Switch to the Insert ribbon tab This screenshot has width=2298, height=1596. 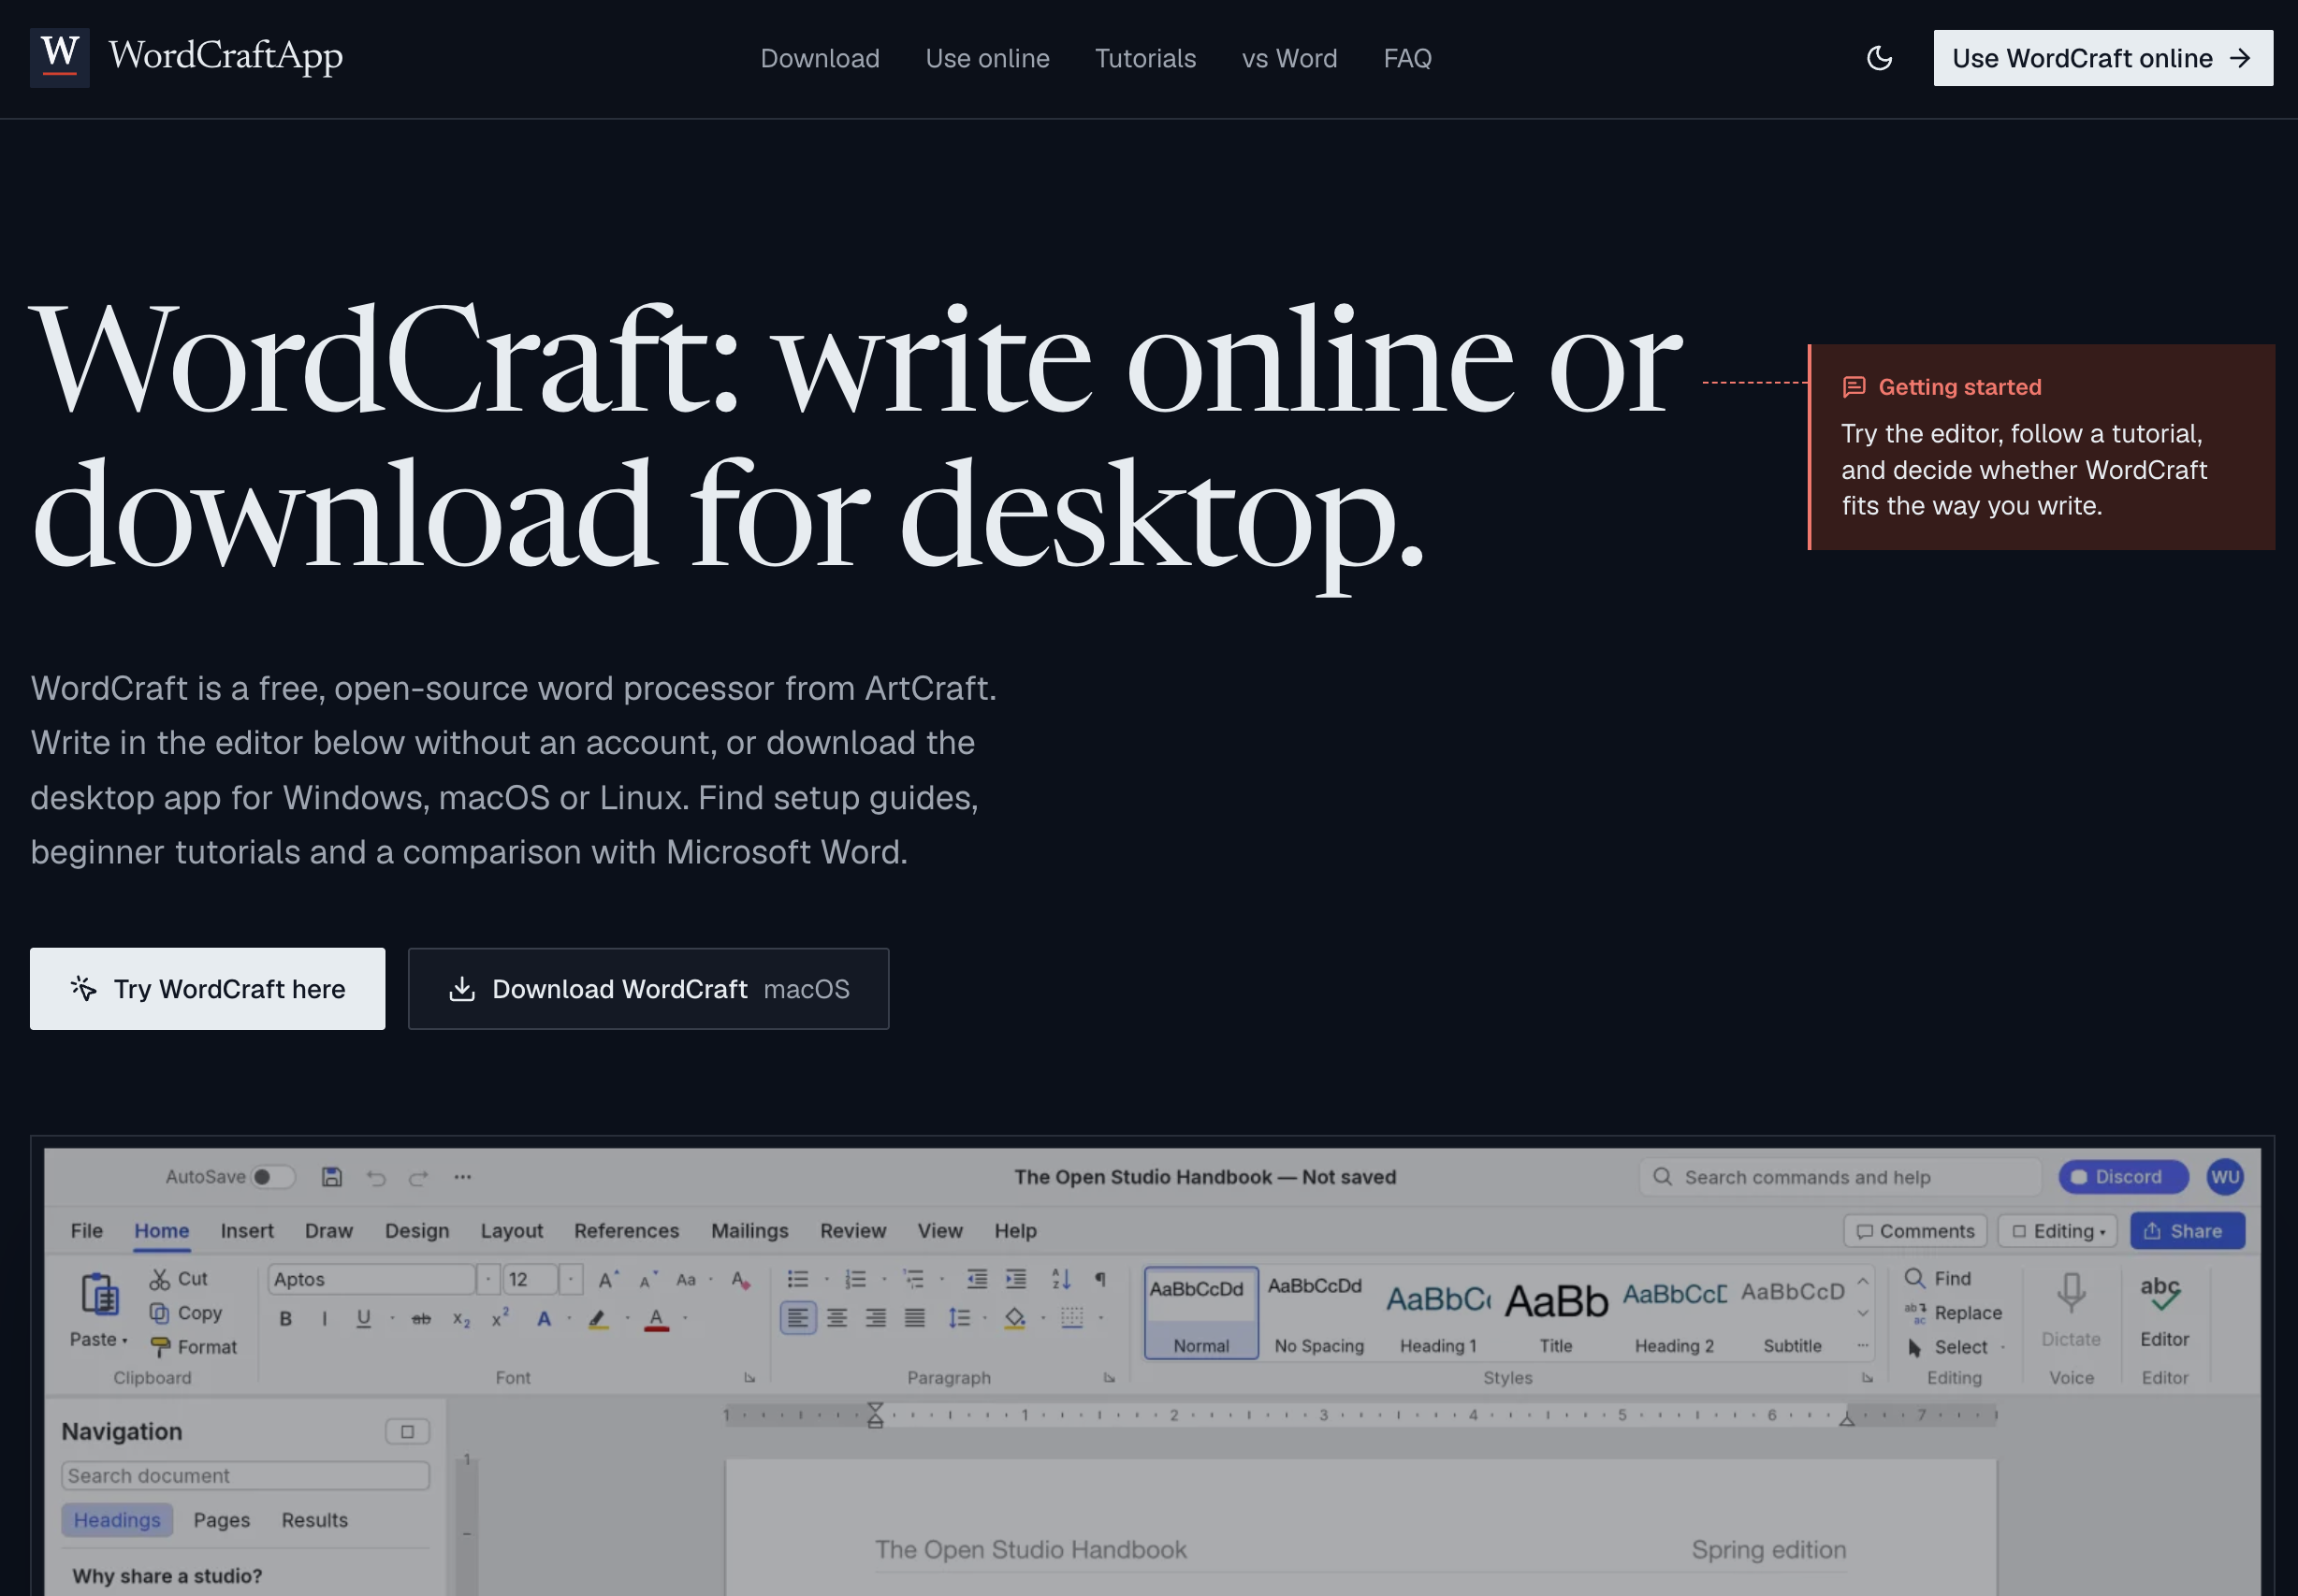point(247,1231)
